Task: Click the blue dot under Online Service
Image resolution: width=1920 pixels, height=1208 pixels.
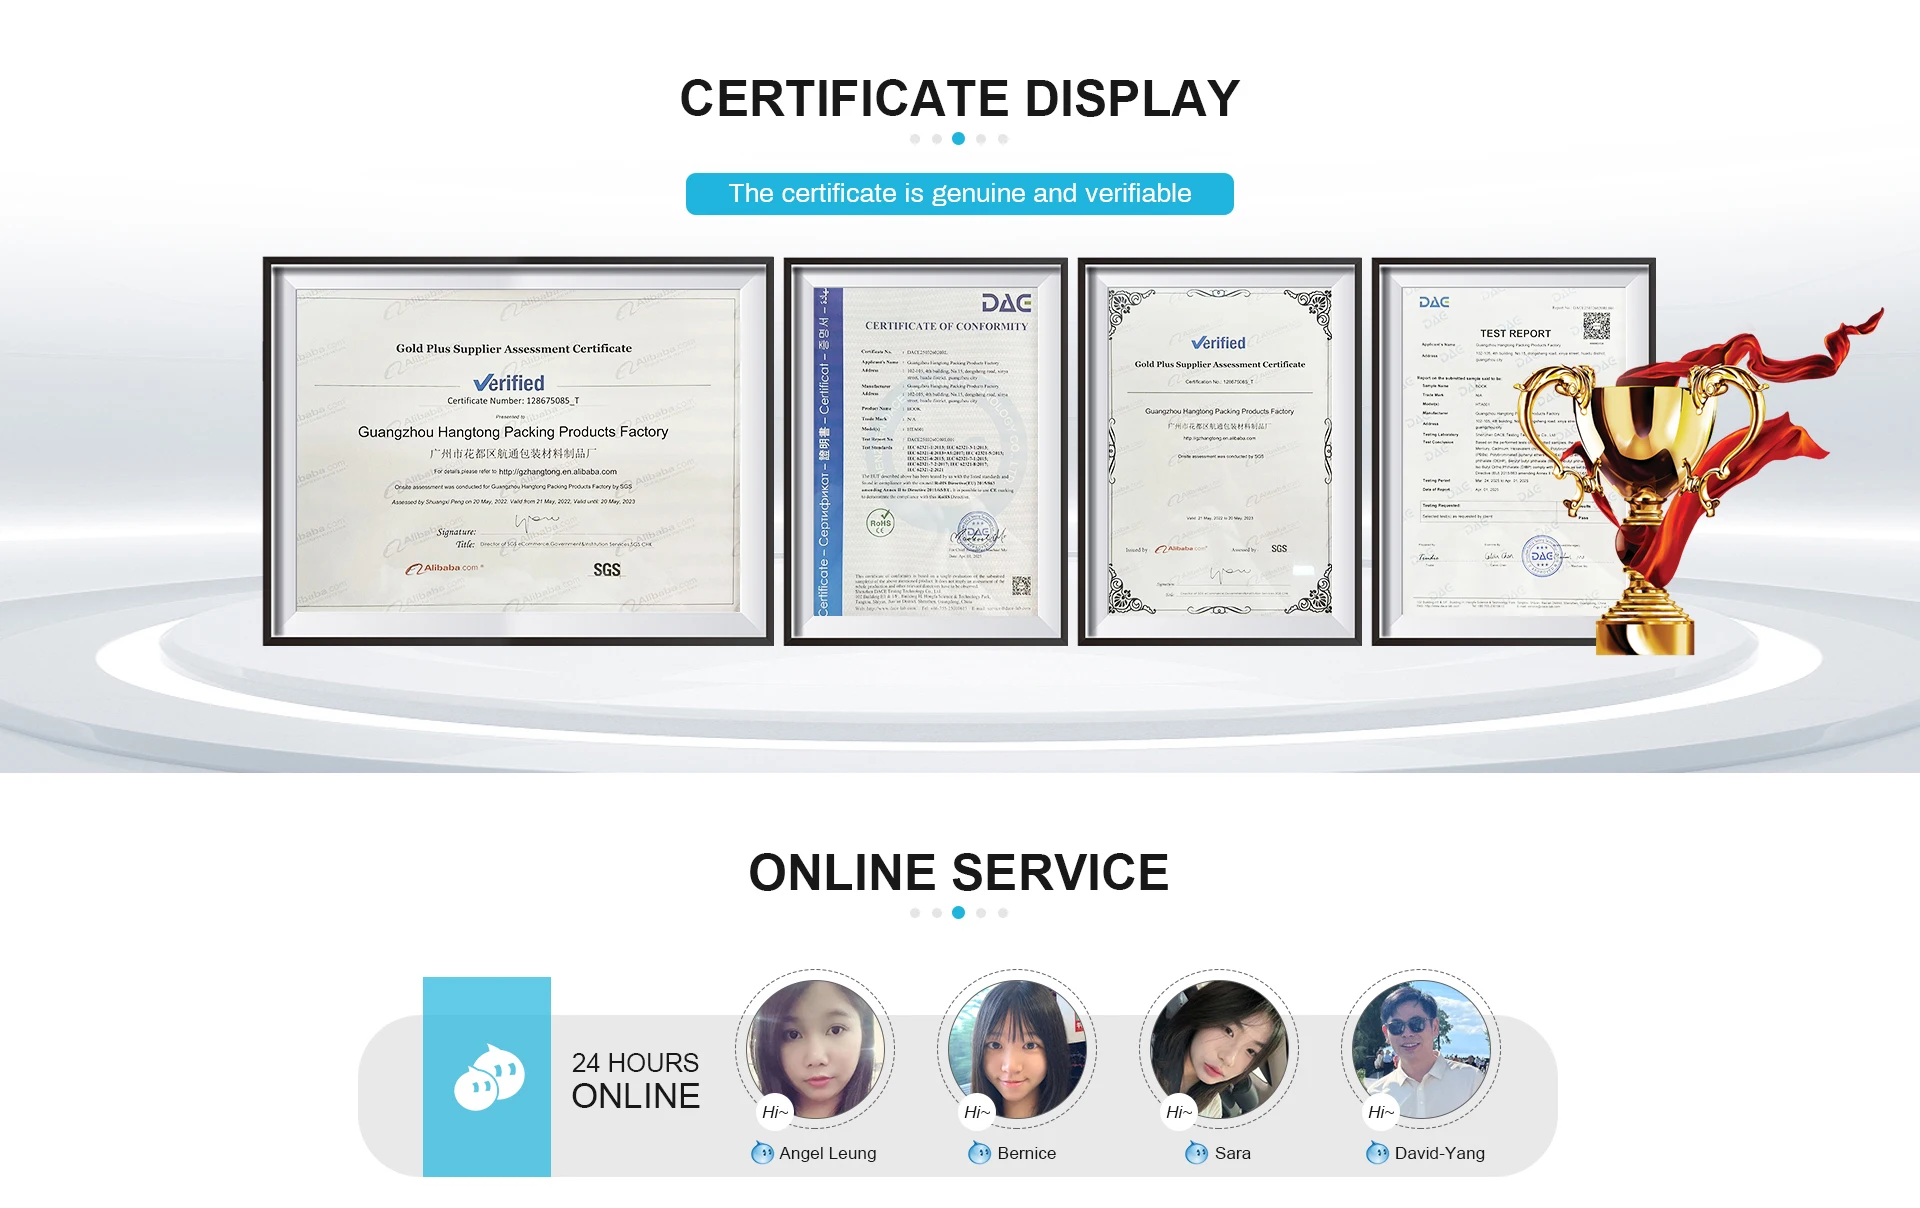Action: tap(958, 912)
